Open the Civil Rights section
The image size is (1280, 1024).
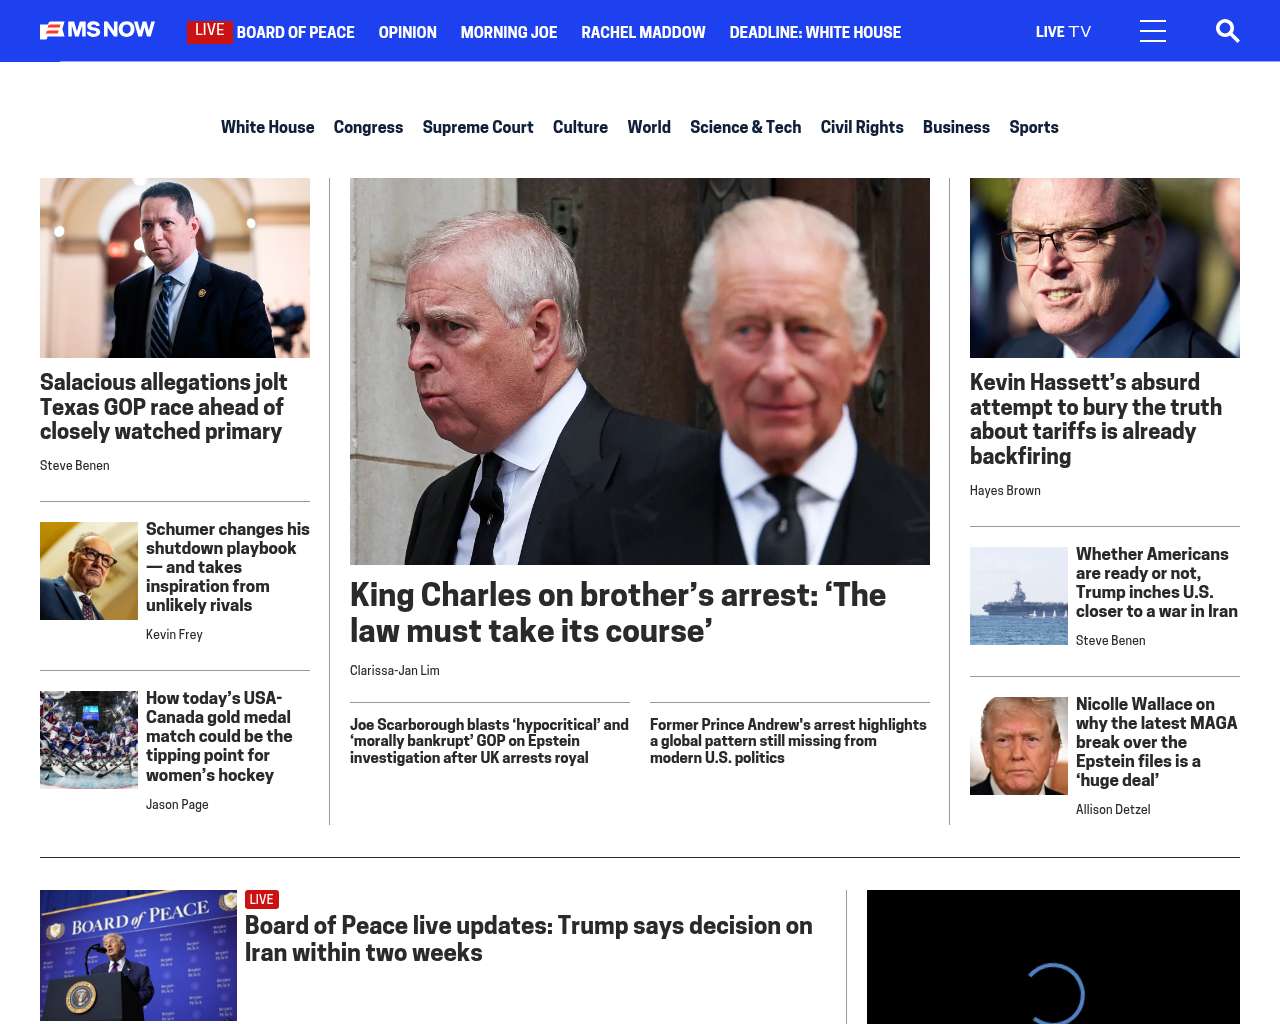tap(862, 127)
